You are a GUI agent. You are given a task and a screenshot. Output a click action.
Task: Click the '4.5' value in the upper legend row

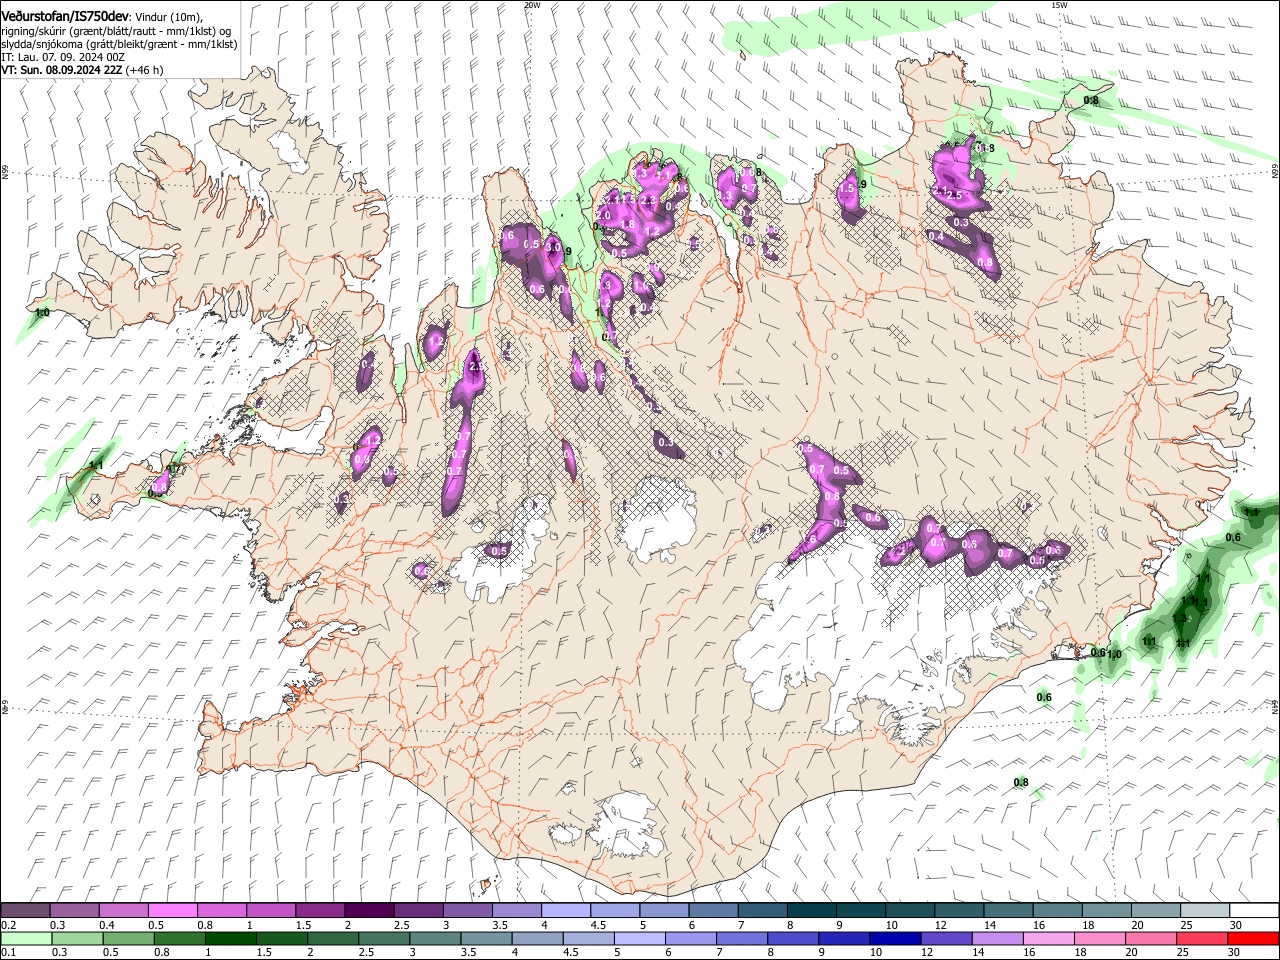(598, 925)
